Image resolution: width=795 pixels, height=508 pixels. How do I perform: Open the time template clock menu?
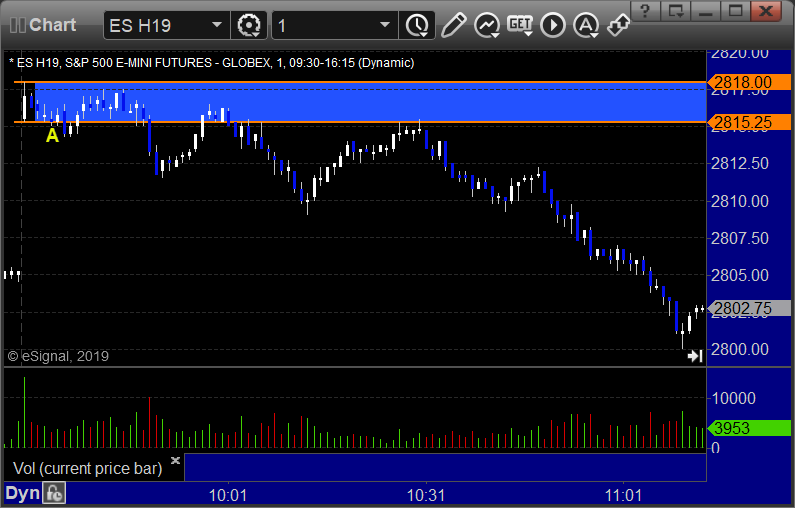coord(417,25)
